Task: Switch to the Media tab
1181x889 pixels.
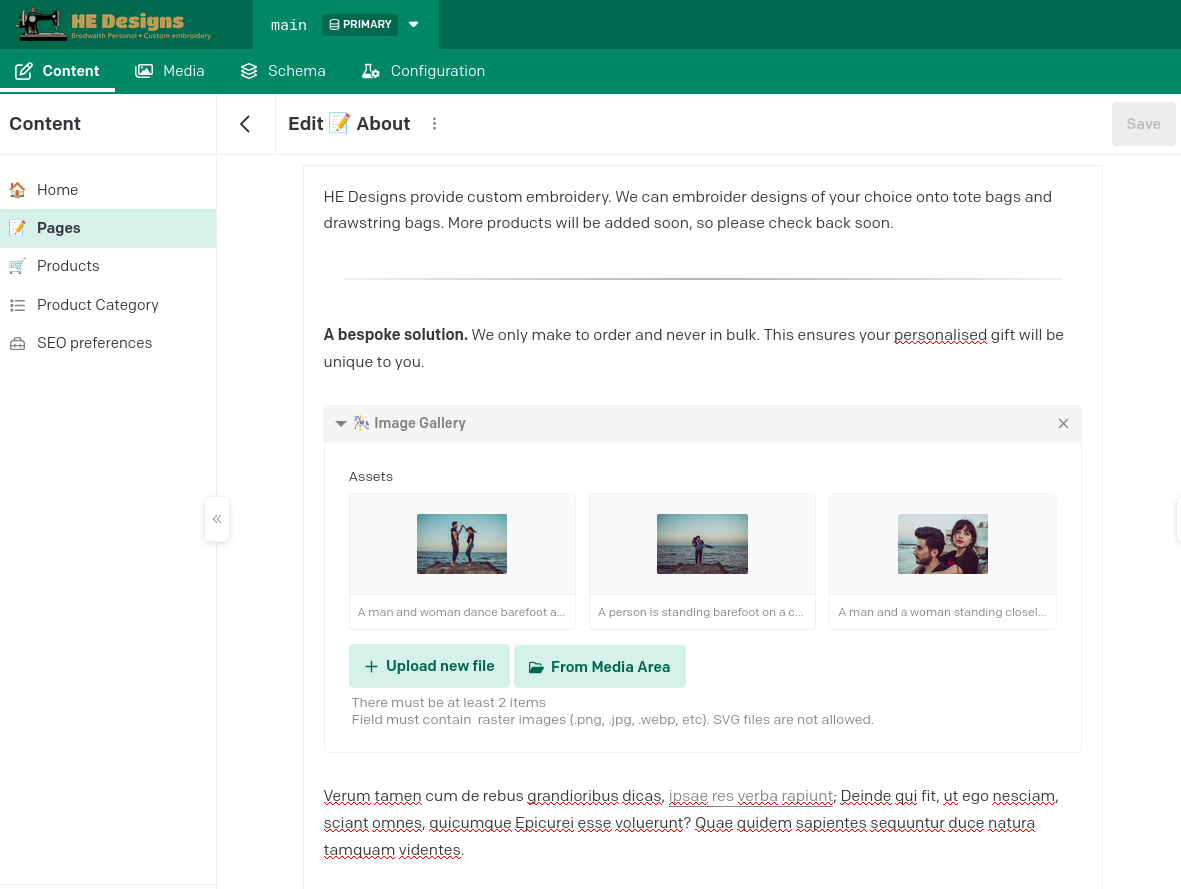Action: pos(170,71)
